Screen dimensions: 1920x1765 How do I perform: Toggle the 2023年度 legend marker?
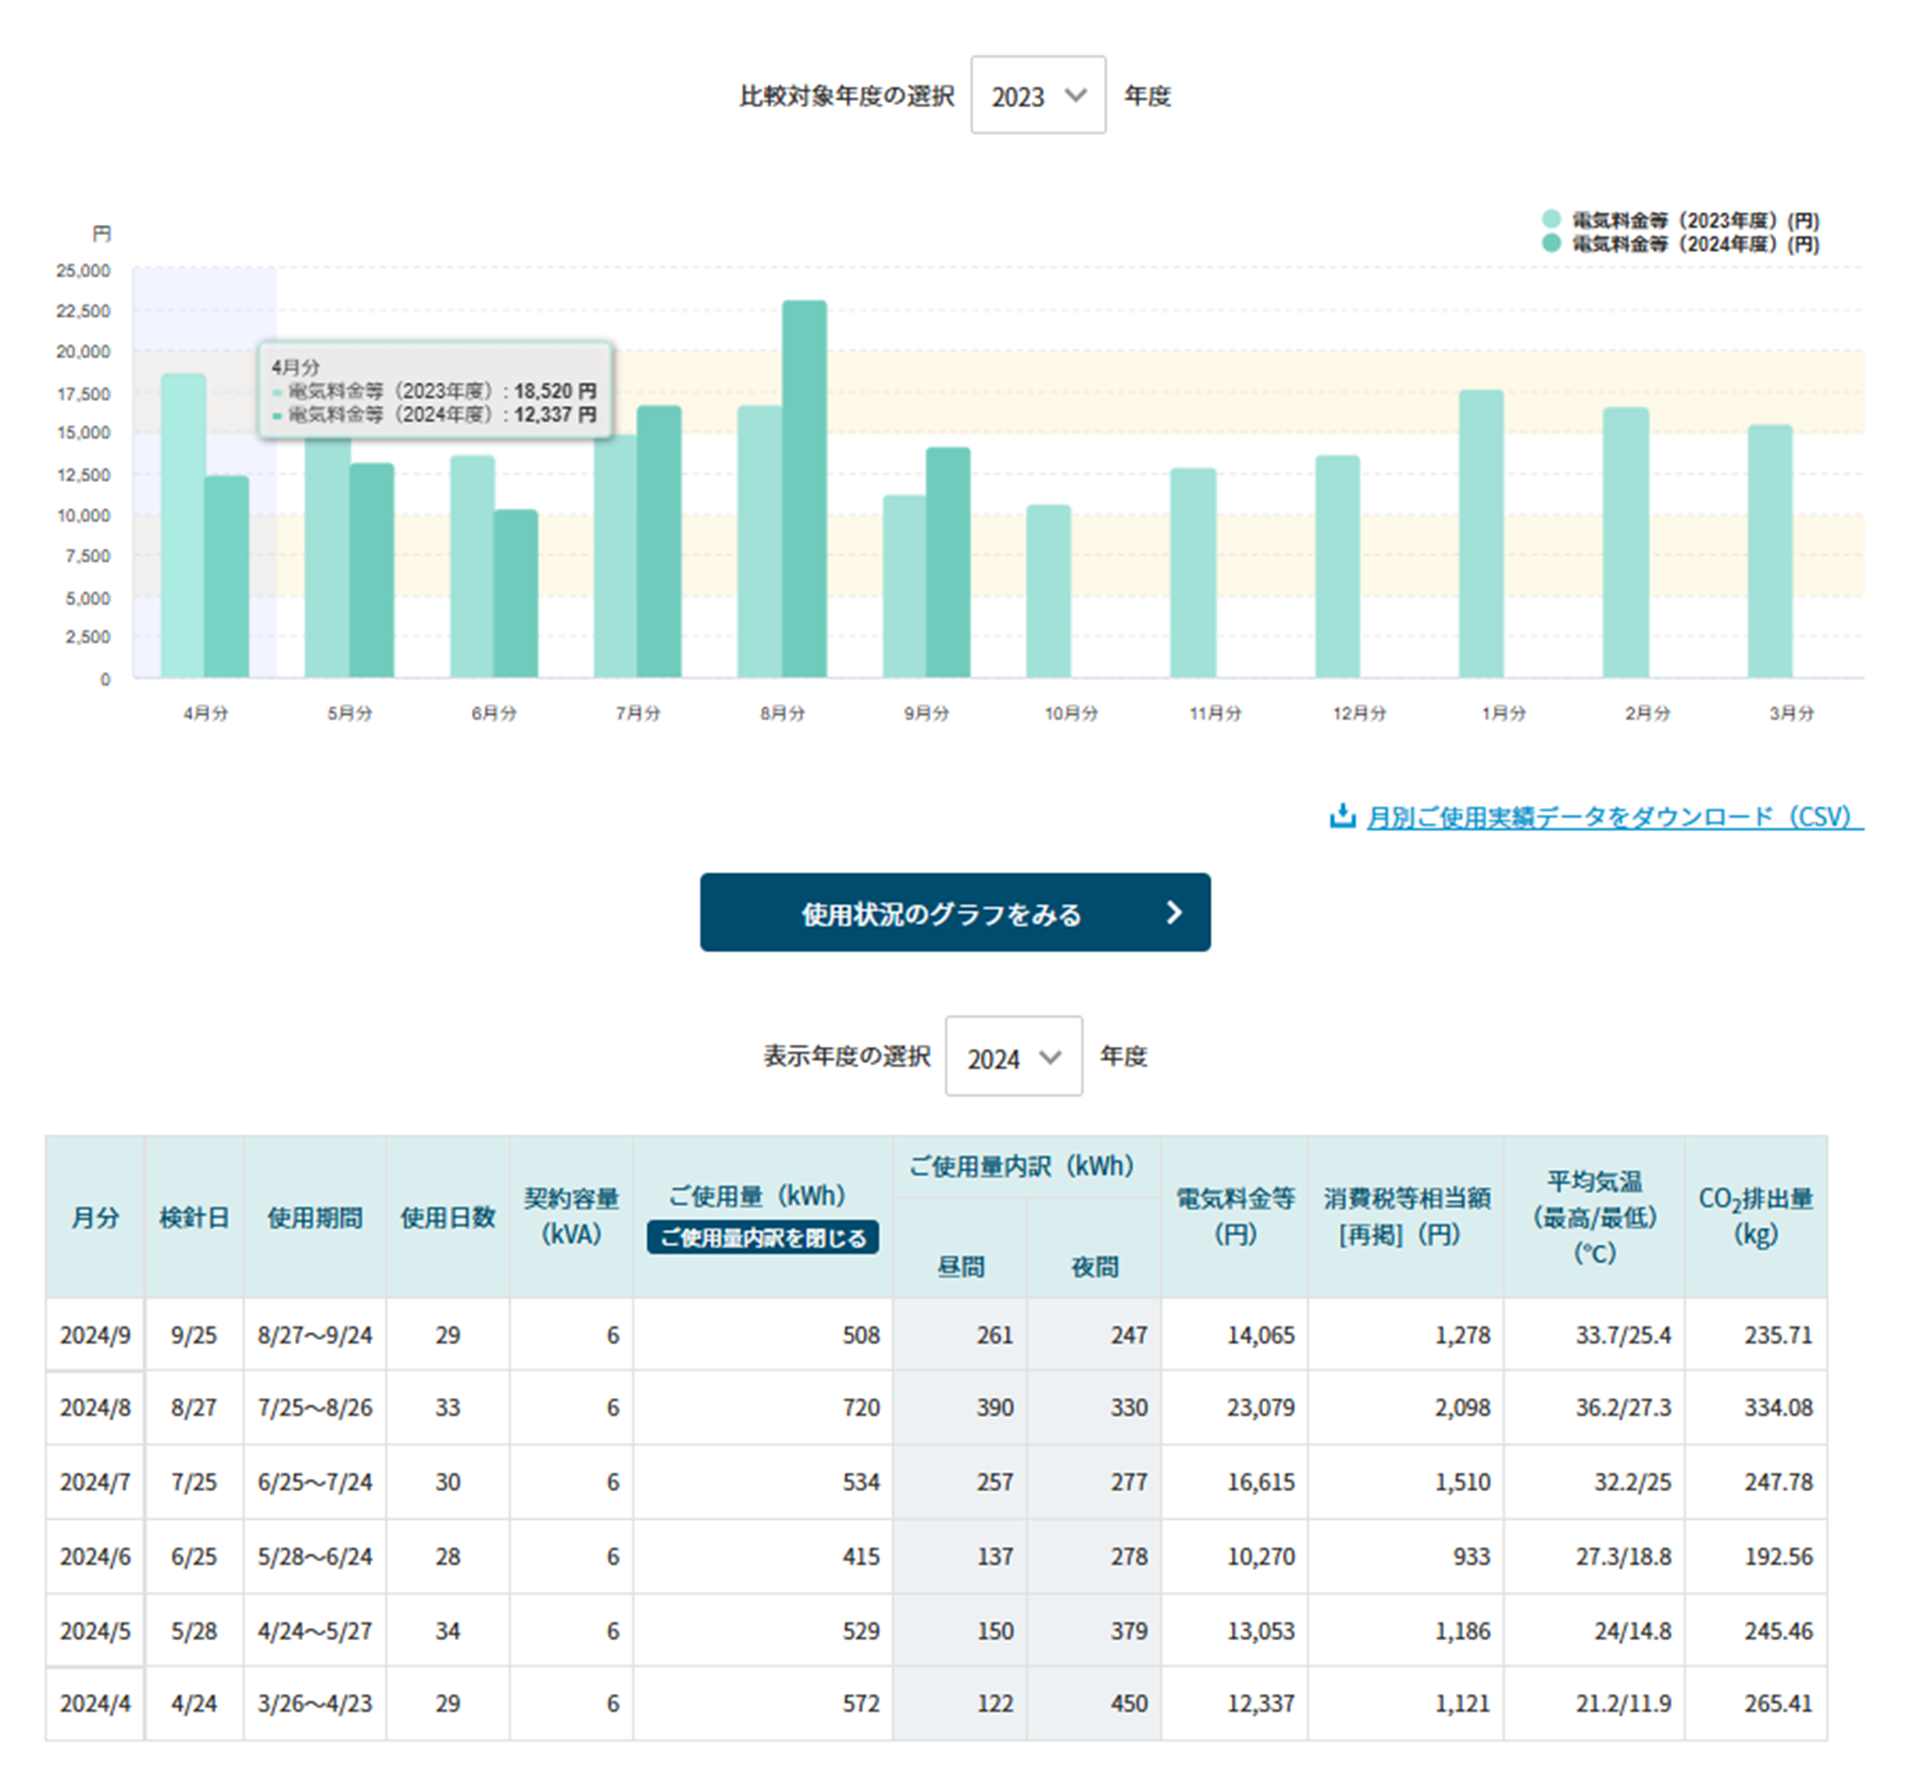pyautogui.click(x=1551, y=219)
